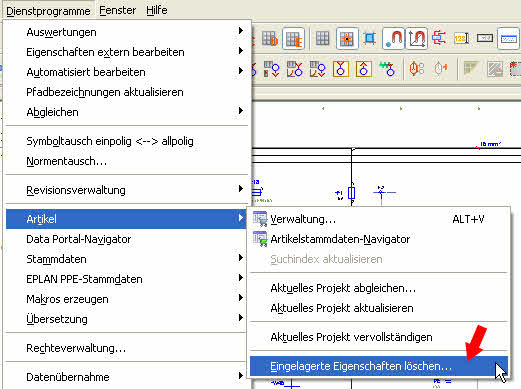Open Data Portal-Navigator

pos(127,239)
